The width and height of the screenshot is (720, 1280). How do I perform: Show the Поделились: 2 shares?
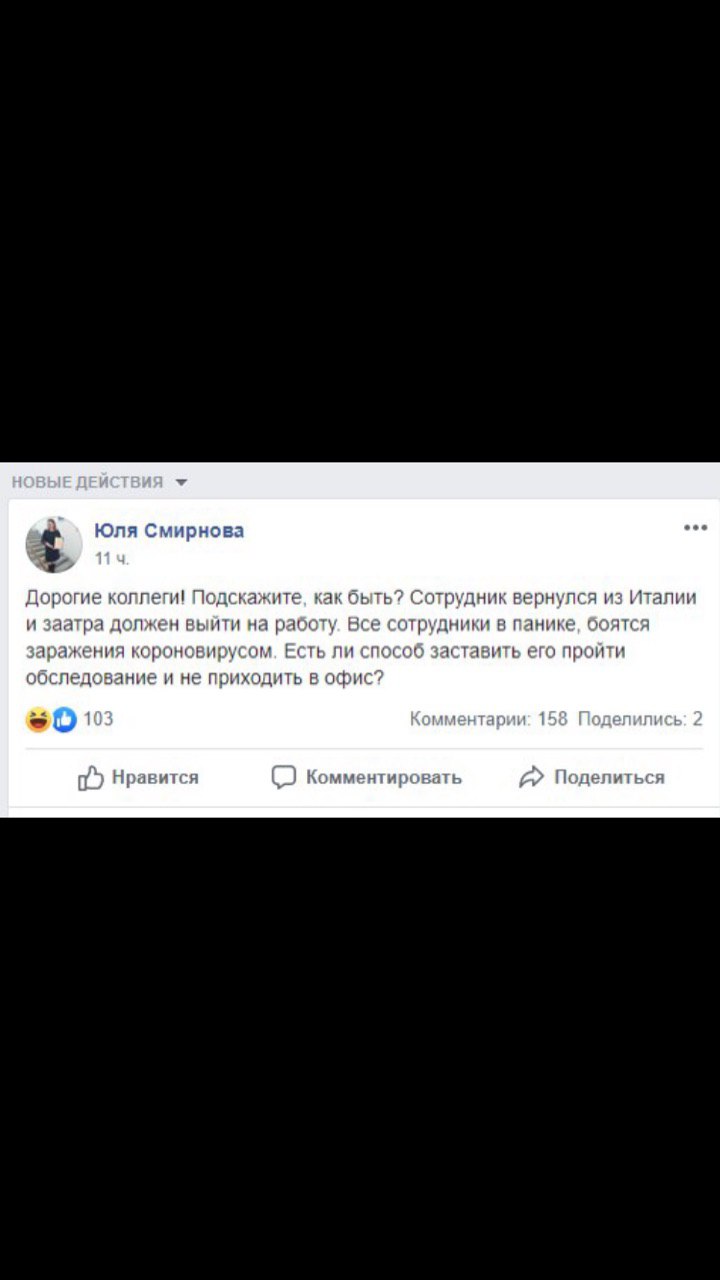640,718
